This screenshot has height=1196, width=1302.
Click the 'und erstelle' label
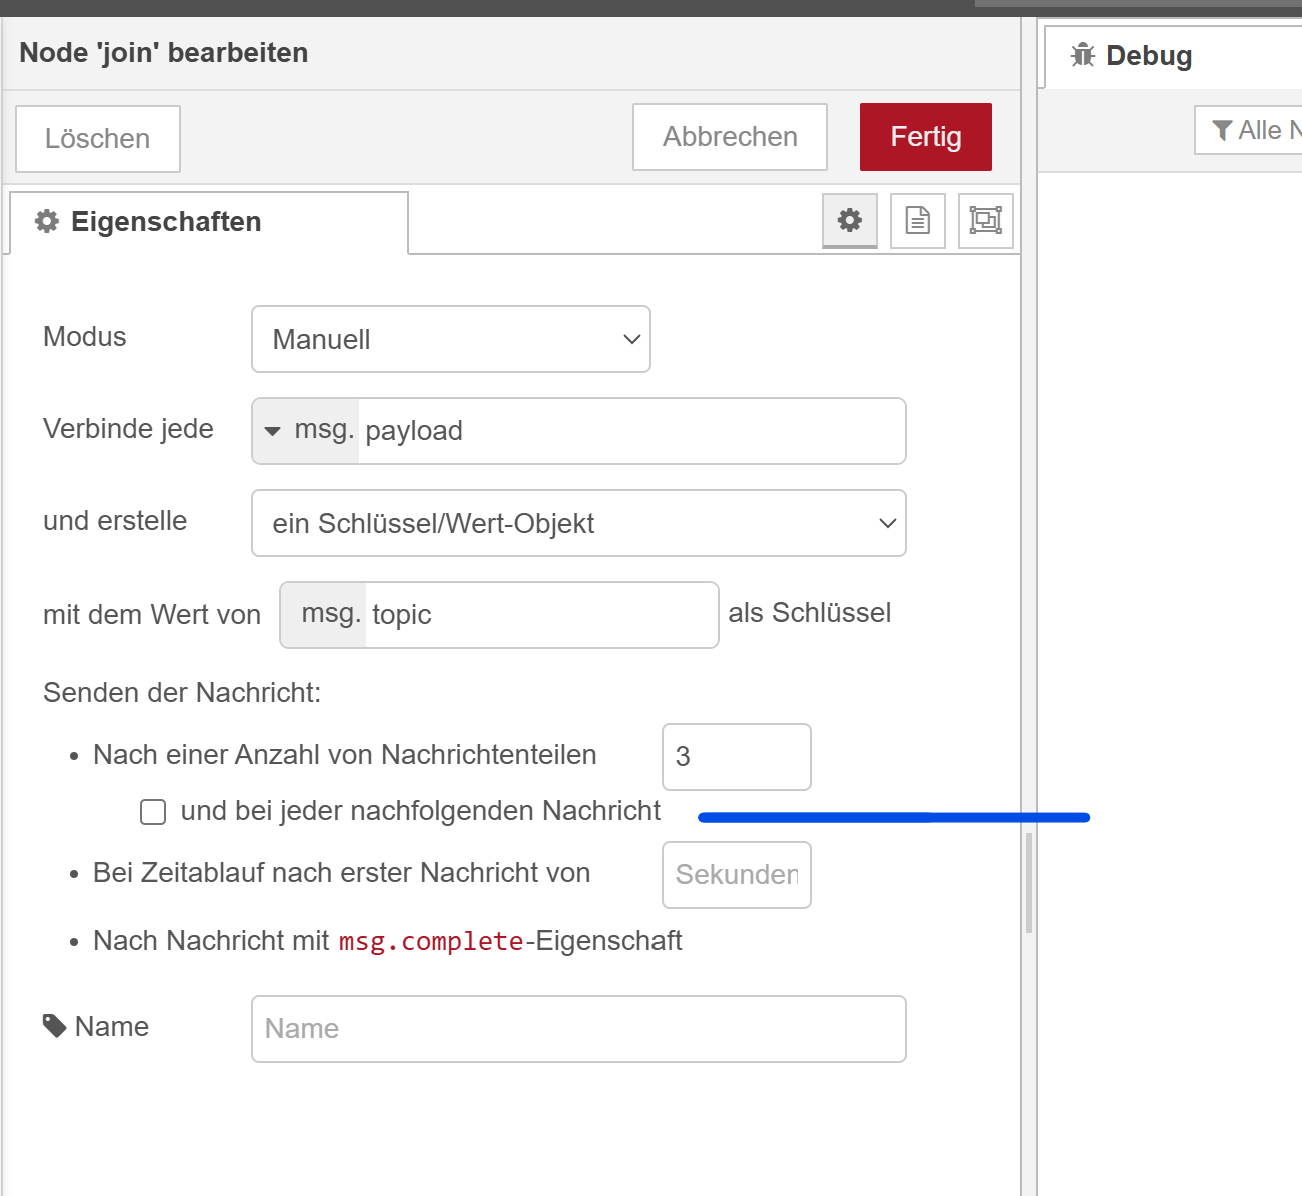click(115, 521)
